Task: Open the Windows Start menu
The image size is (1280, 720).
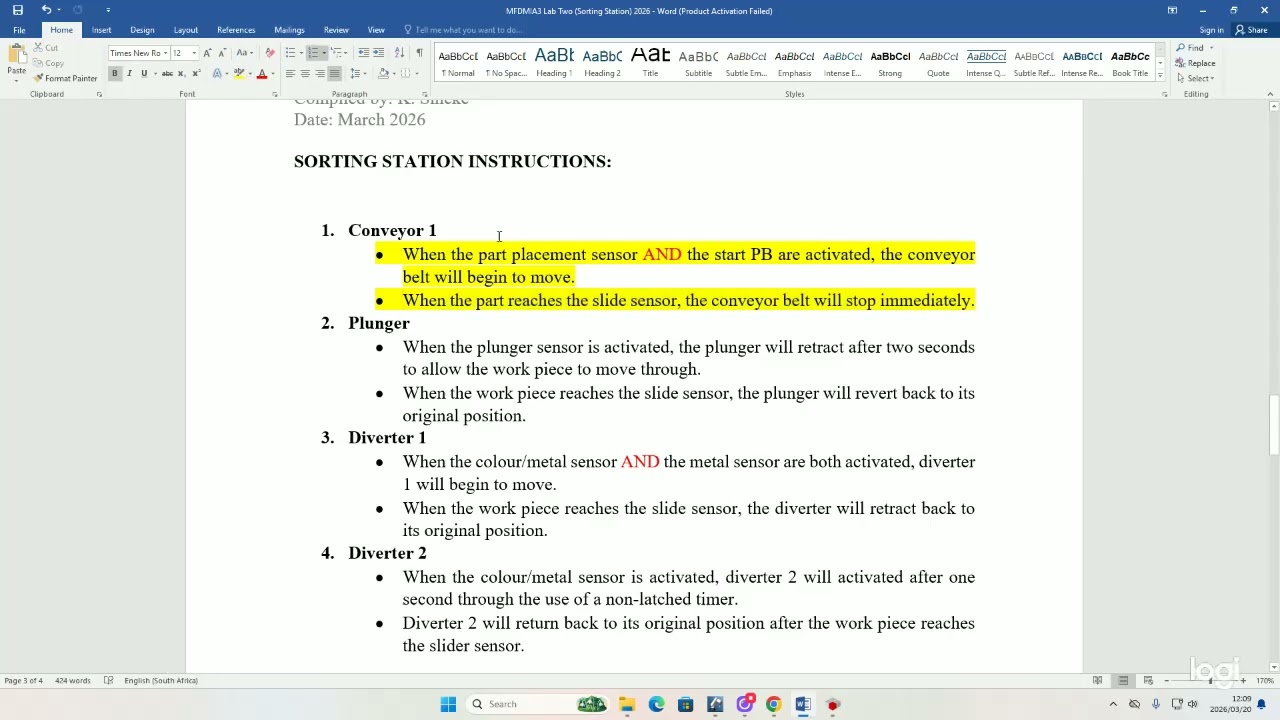Action: point(448,704)
